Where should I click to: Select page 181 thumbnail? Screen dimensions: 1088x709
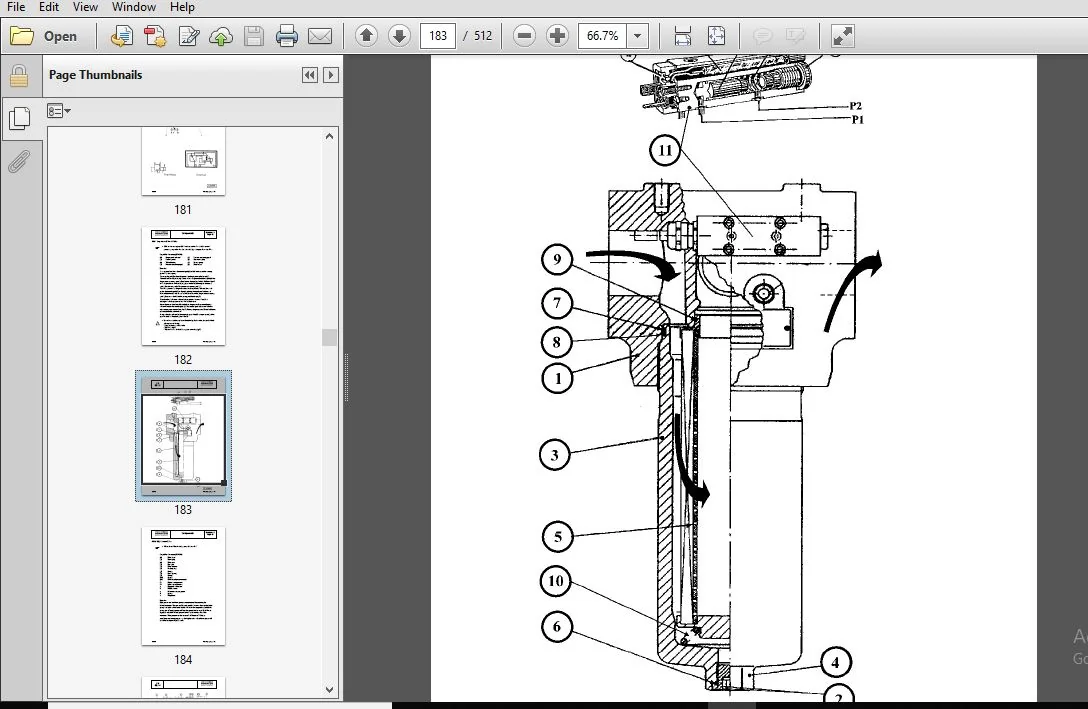[x=183, y=161]
